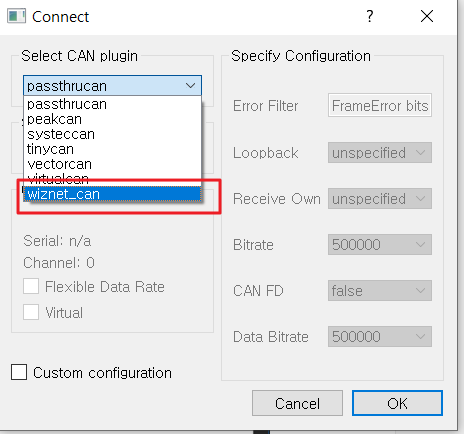Select passthrucan from the plugin list
The height and width of the screenshot is (434, 464).
112,104
